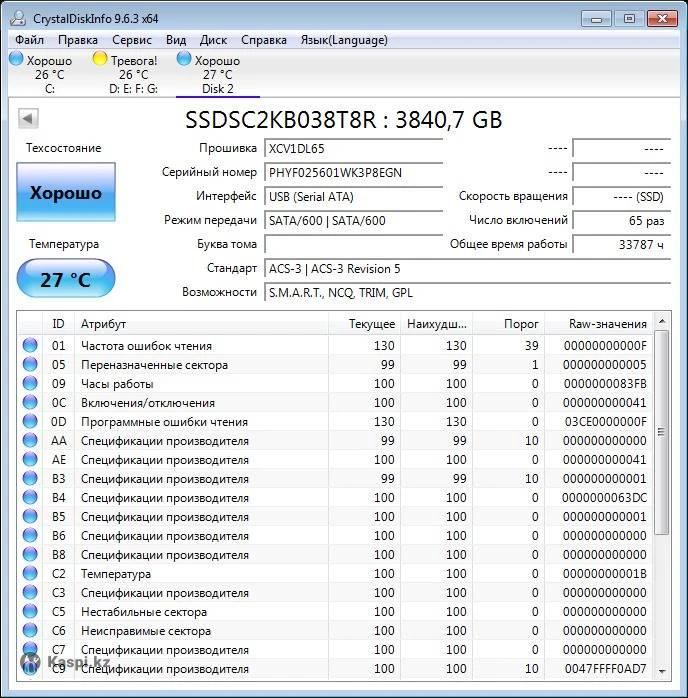The image size is (688, 698).
Task: Click status orb for attribute 05 row
Action: click(30, 365)
